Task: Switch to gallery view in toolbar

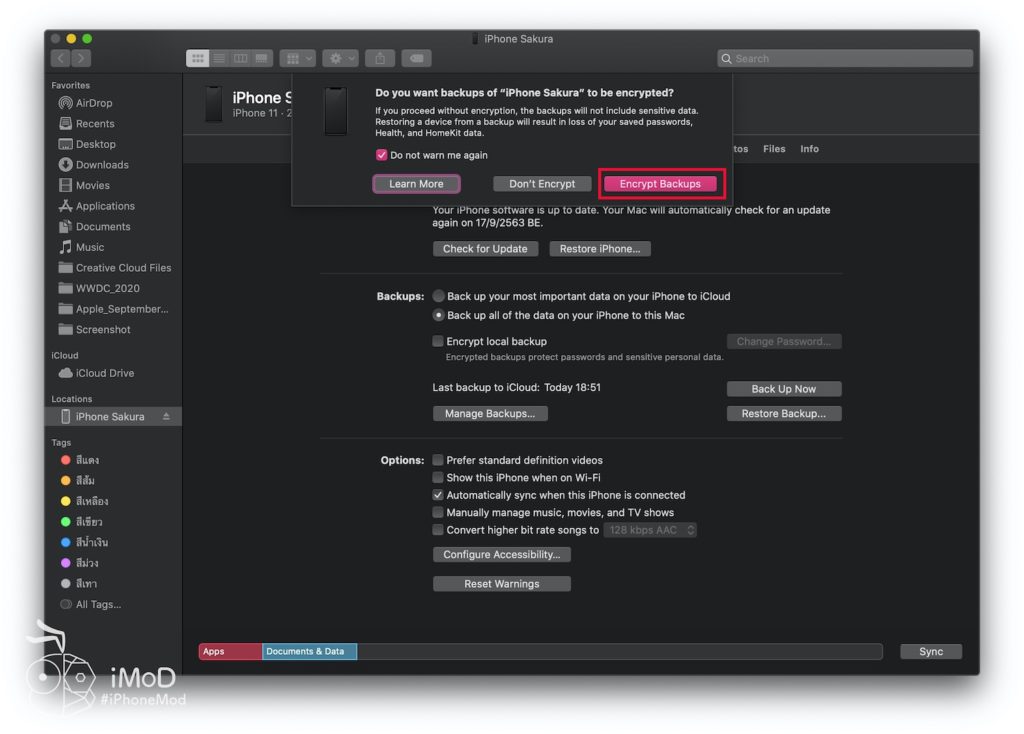Action: click(x=261, y=59)
